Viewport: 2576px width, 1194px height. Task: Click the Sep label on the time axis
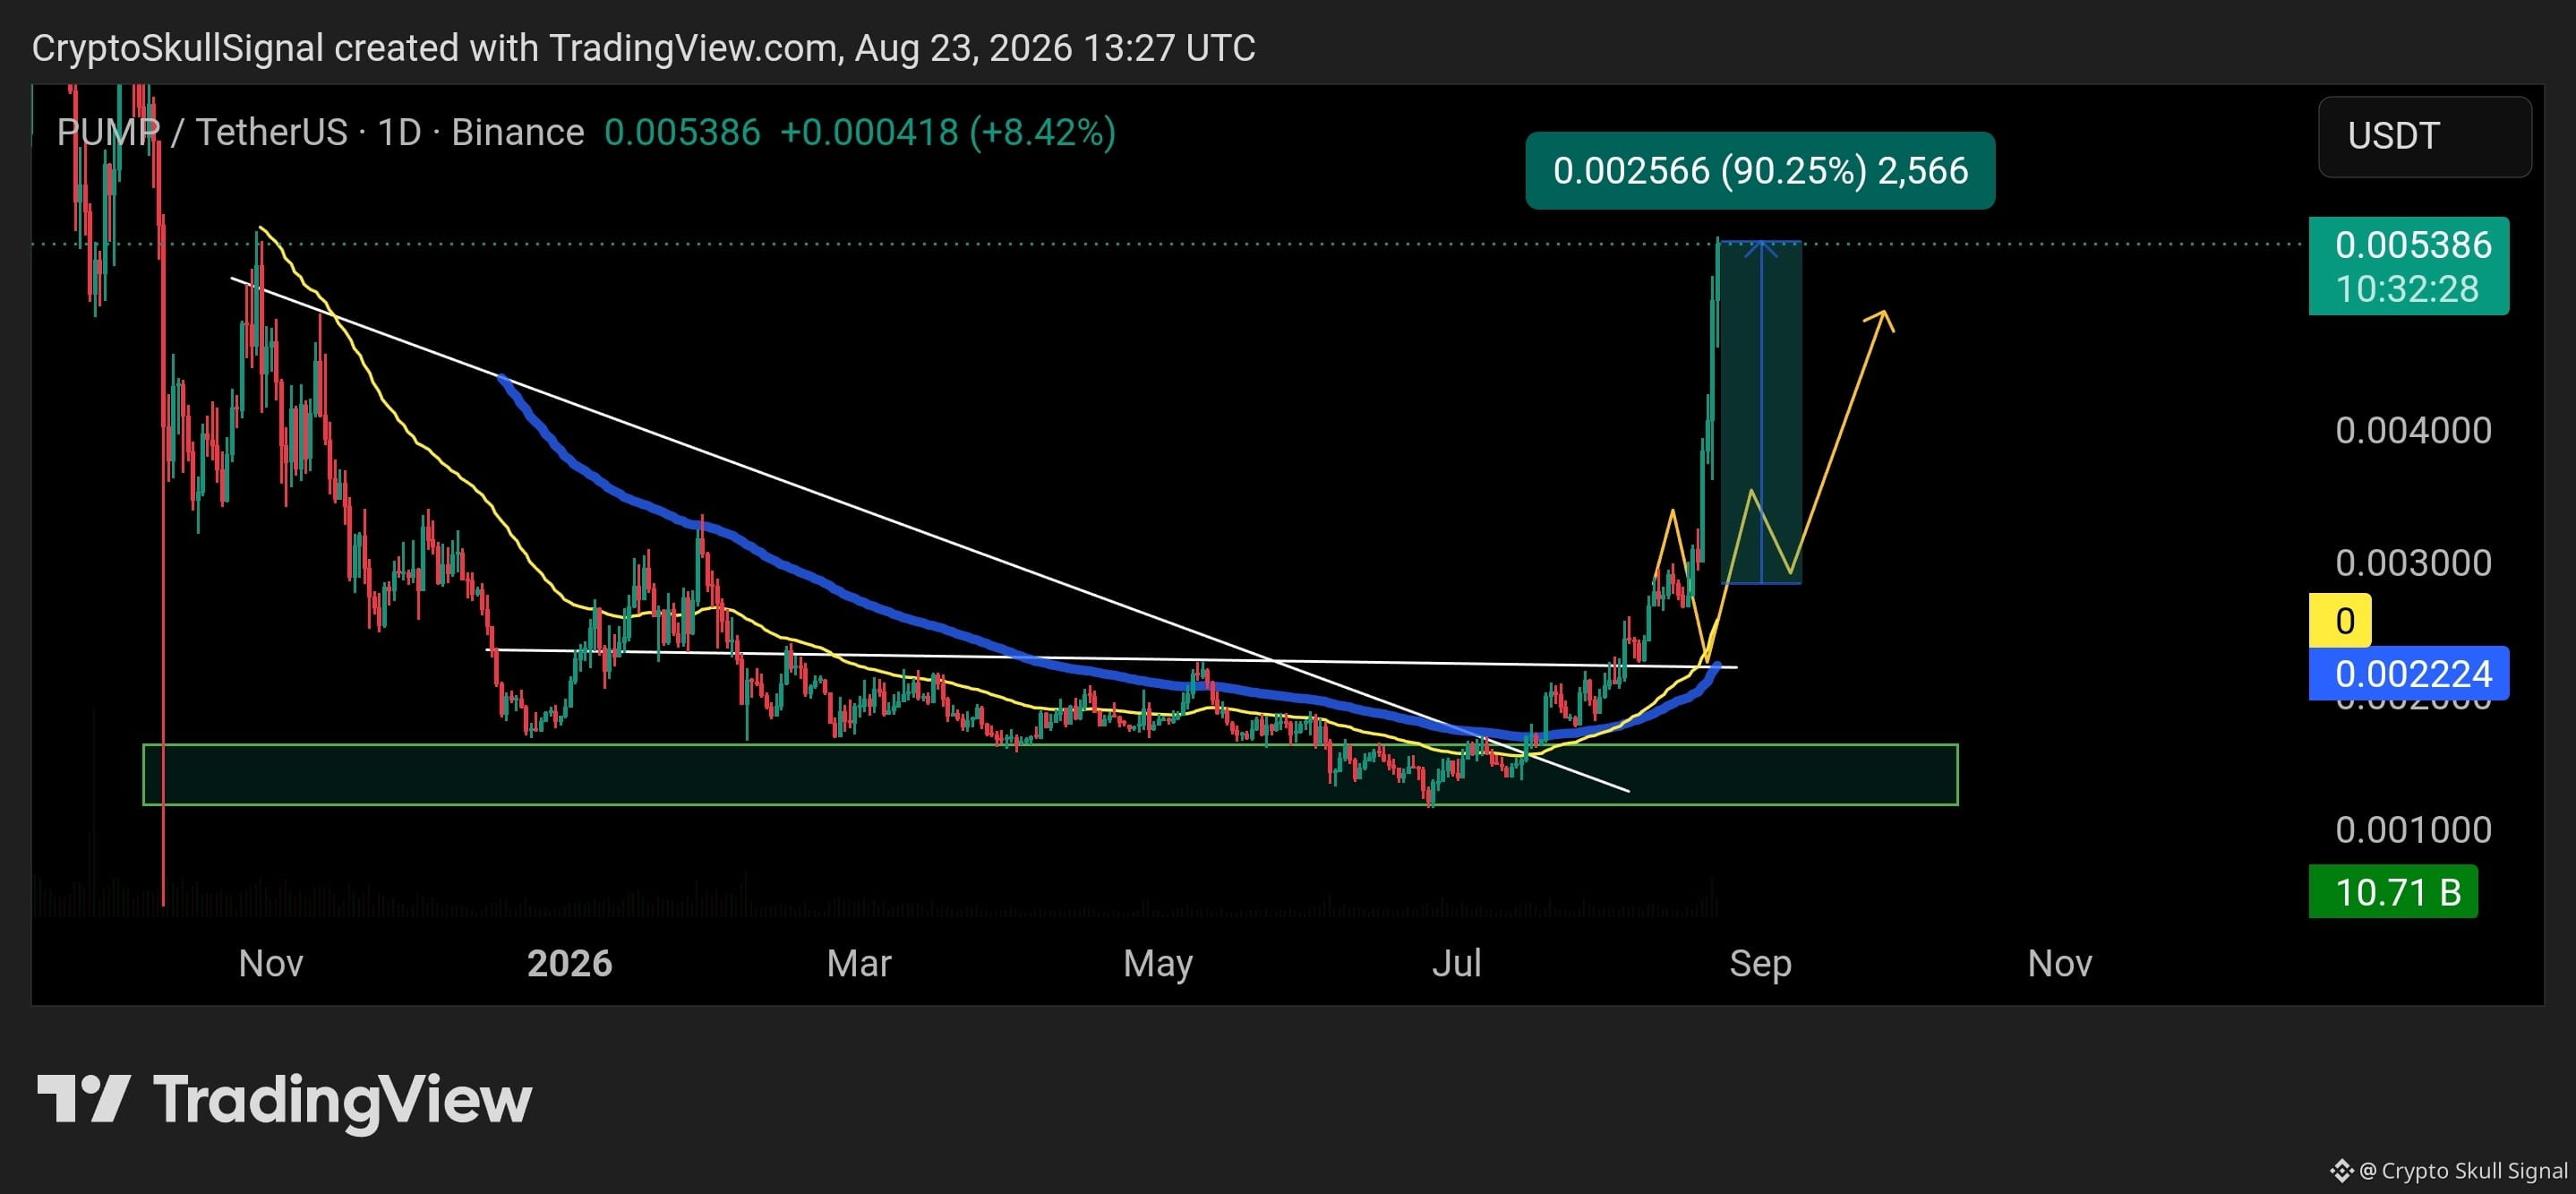[1760, 963]
